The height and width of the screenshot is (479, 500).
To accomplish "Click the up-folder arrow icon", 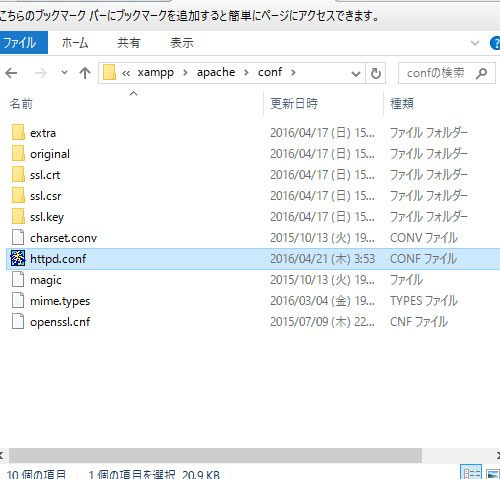I will point(85,73).
